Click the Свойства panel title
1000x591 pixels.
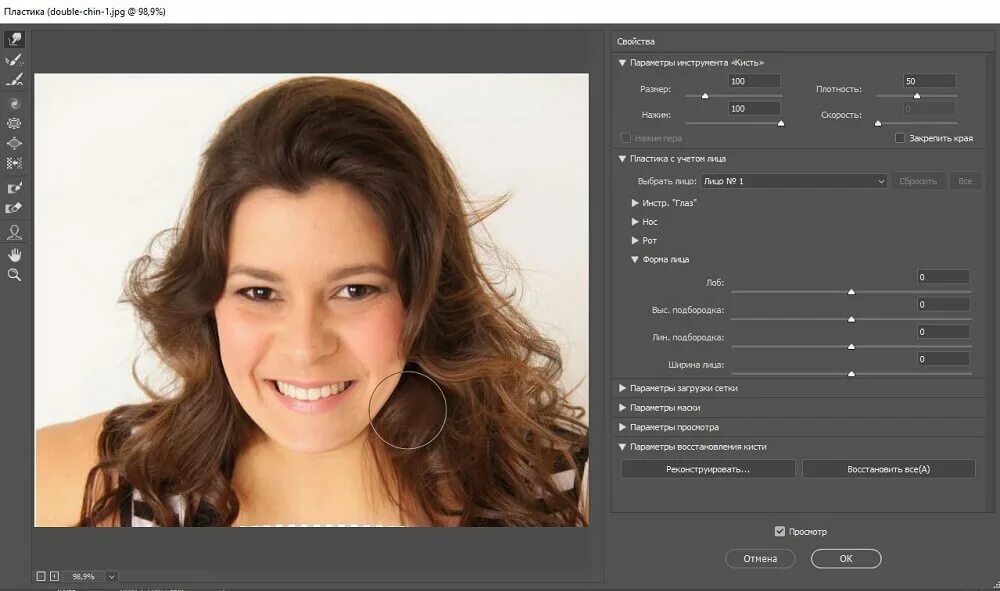635,41
